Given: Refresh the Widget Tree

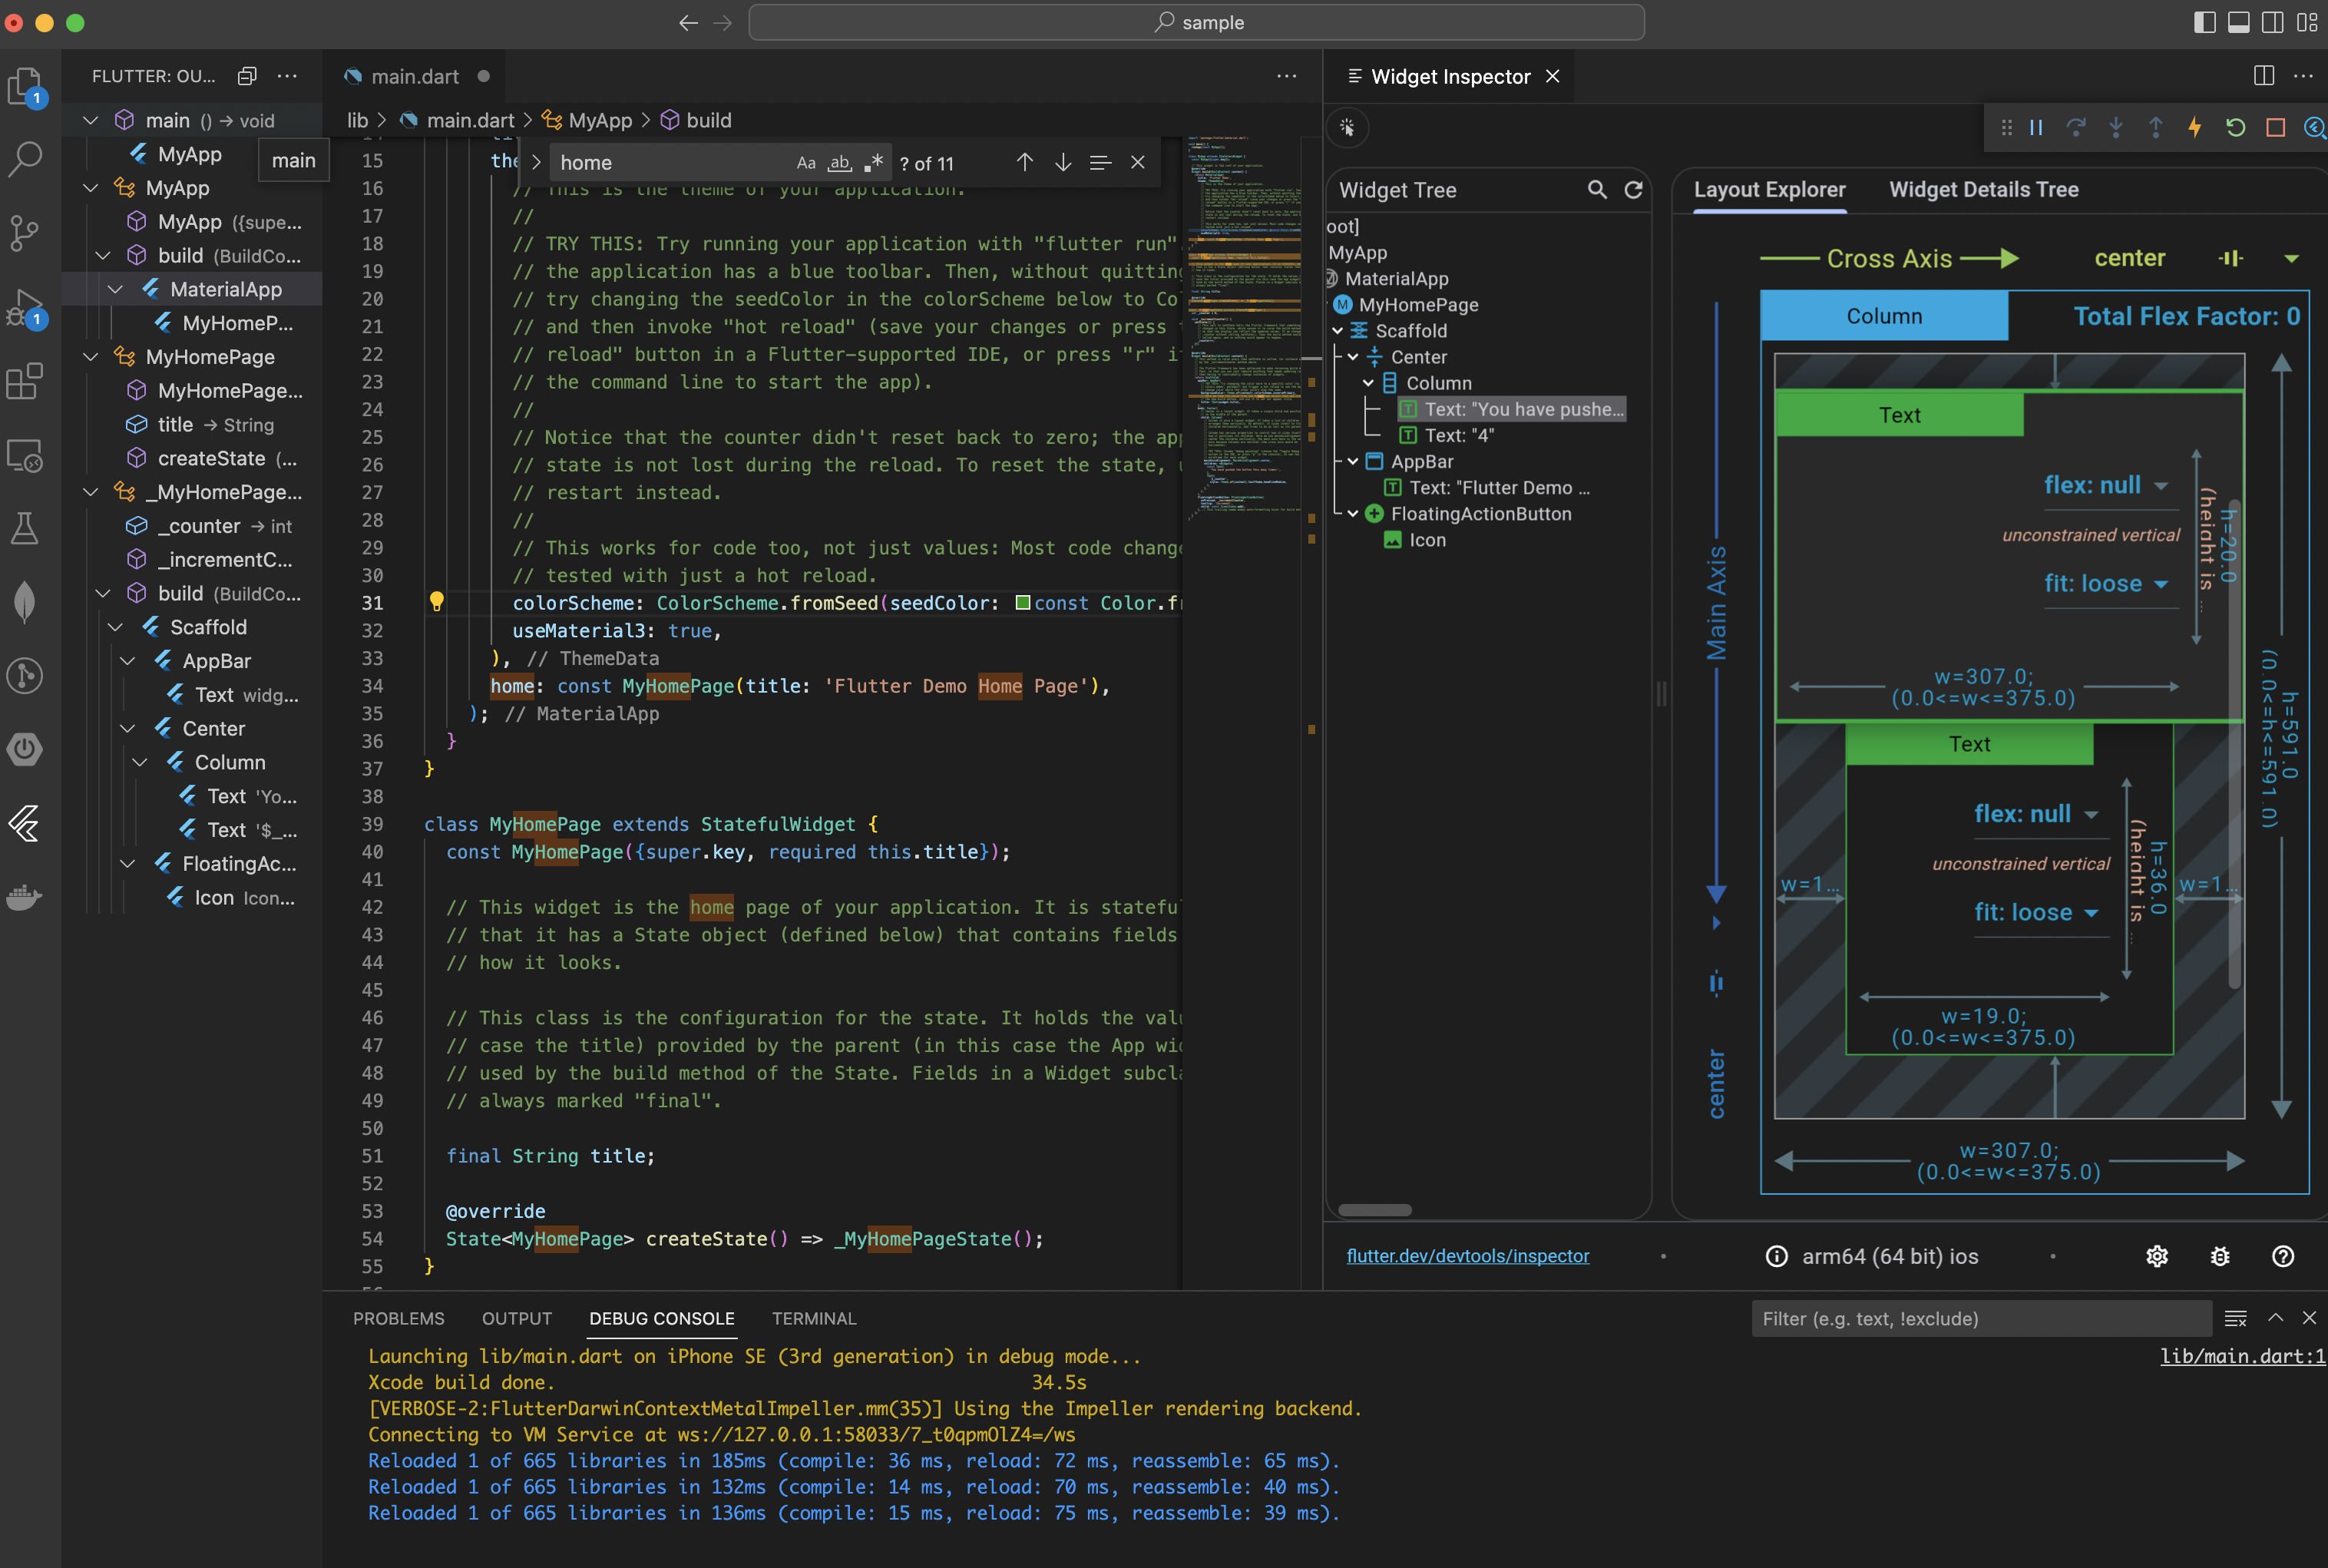Looking at the screenshot, I should pos(1633,190).
